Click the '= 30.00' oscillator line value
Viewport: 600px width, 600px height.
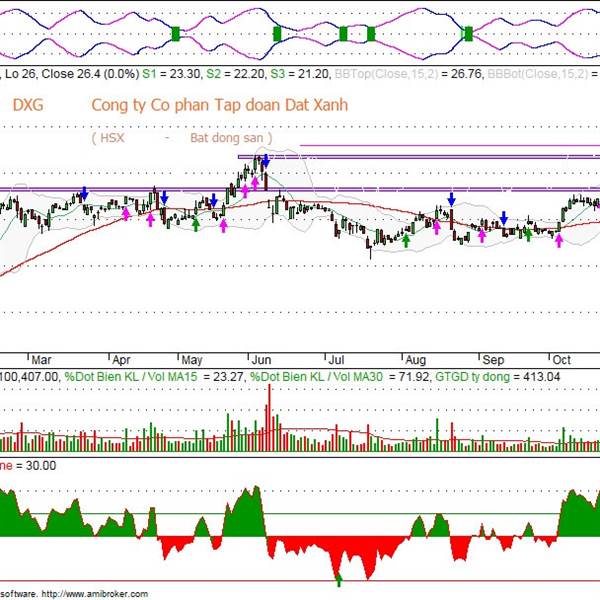pos(36,466)
